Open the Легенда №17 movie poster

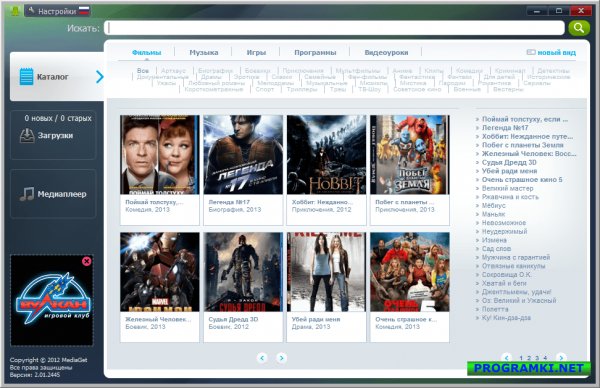[x=243, y=155]
